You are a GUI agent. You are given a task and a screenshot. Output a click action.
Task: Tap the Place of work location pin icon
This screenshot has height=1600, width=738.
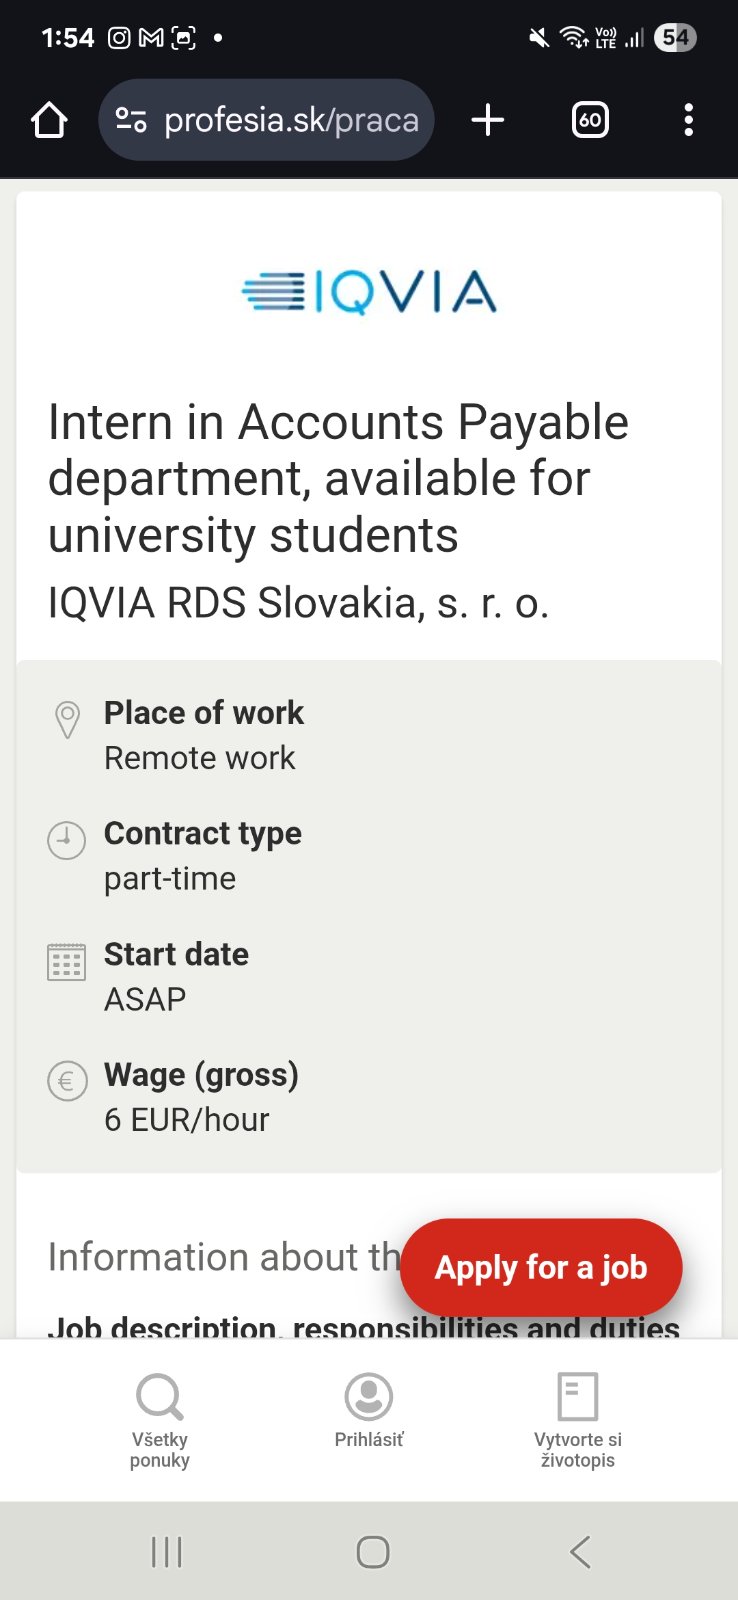click(x=67, y=720)
